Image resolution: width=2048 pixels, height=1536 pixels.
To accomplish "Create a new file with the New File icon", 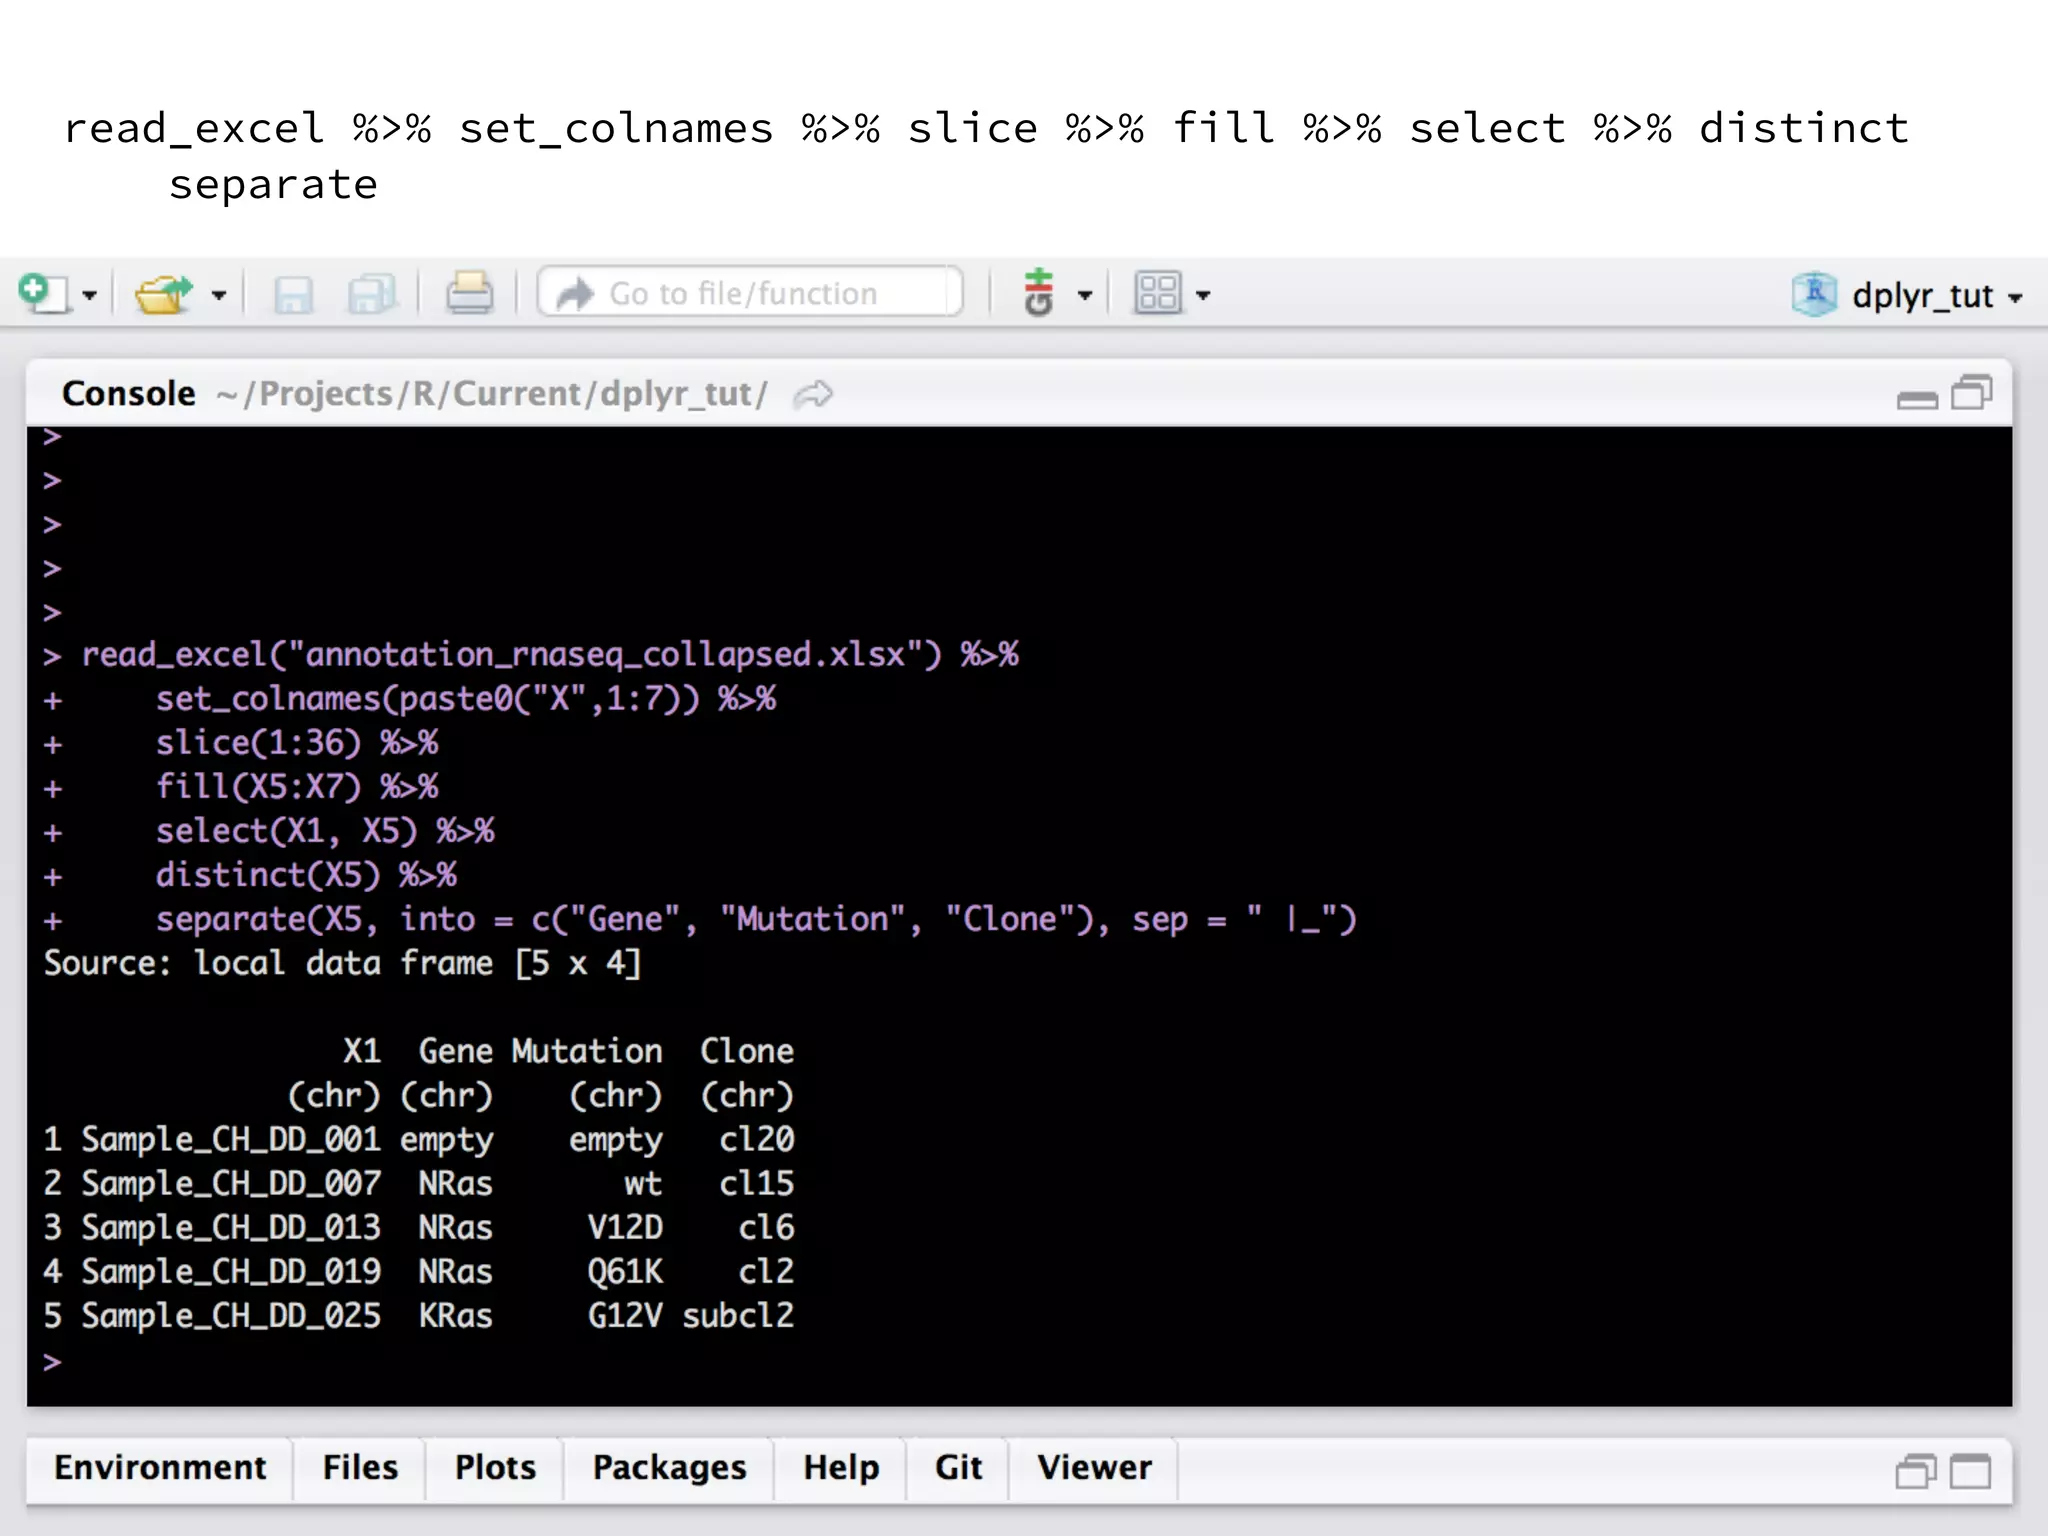I will click(x=43, y=294).
